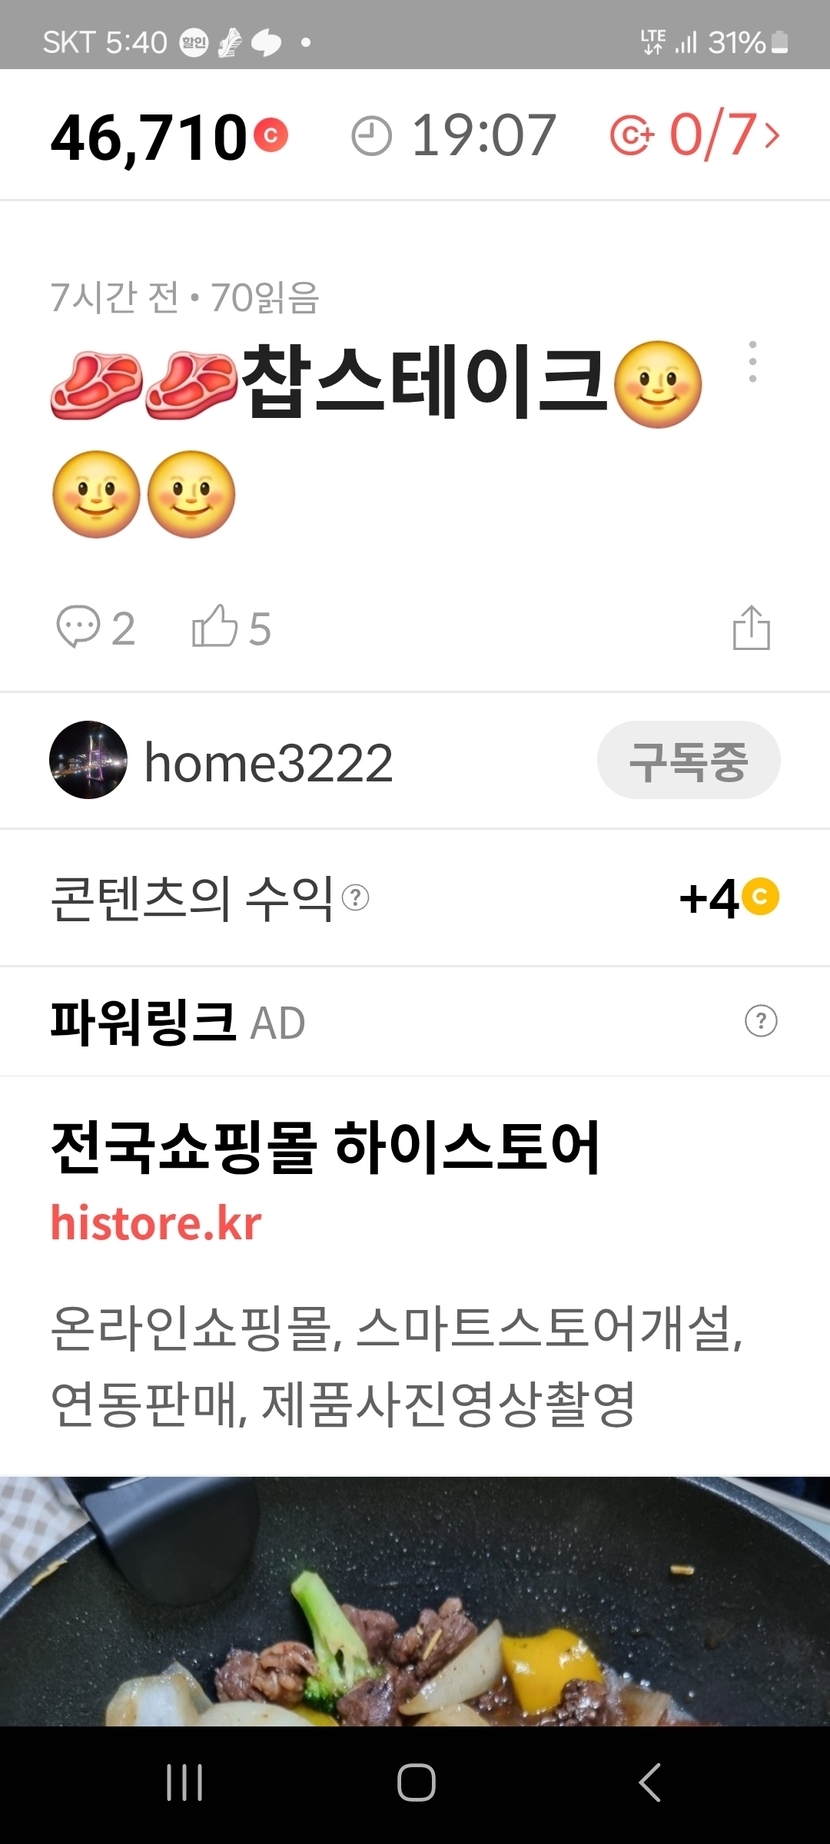Tap the thumbs-up like icon

pyautogui.click(x=214, y=627)
